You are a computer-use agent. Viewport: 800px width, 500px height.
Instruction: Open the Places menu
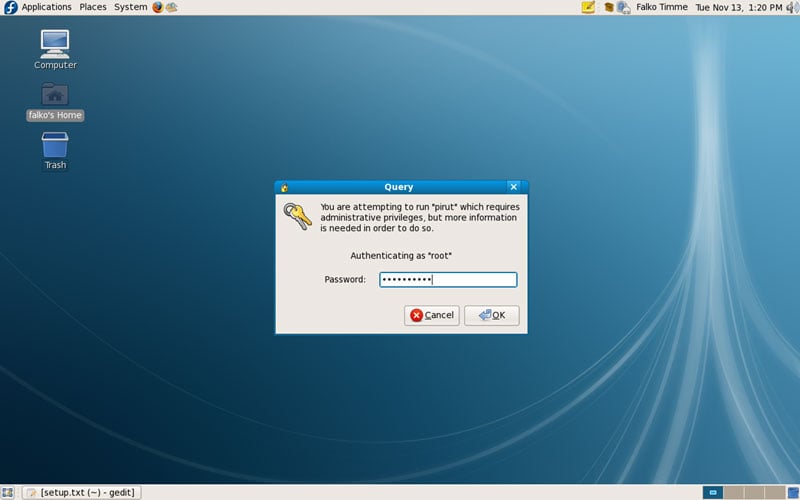(x=93, y=7)
